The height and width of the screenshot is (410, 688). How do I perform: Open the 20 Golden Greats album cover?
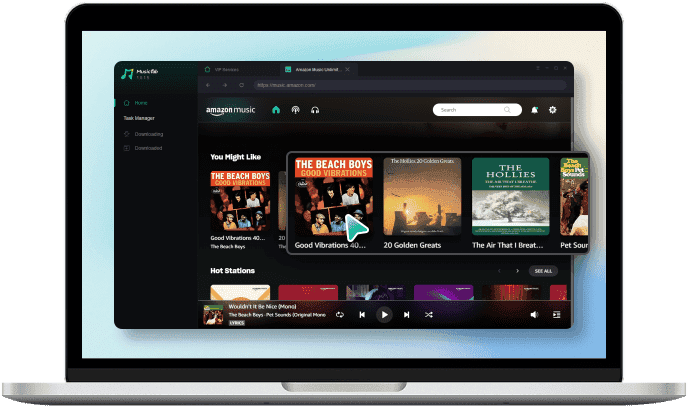tap(422, 196)
